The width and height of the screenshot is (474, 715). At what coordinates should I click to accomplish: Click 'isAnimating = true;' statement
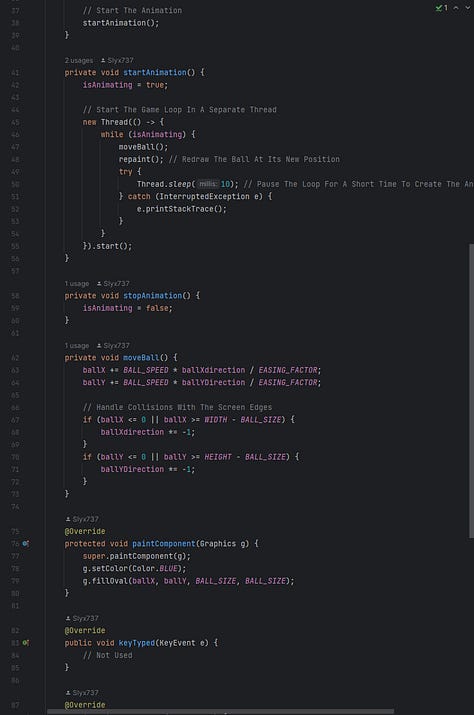click(x=125, y=85)
